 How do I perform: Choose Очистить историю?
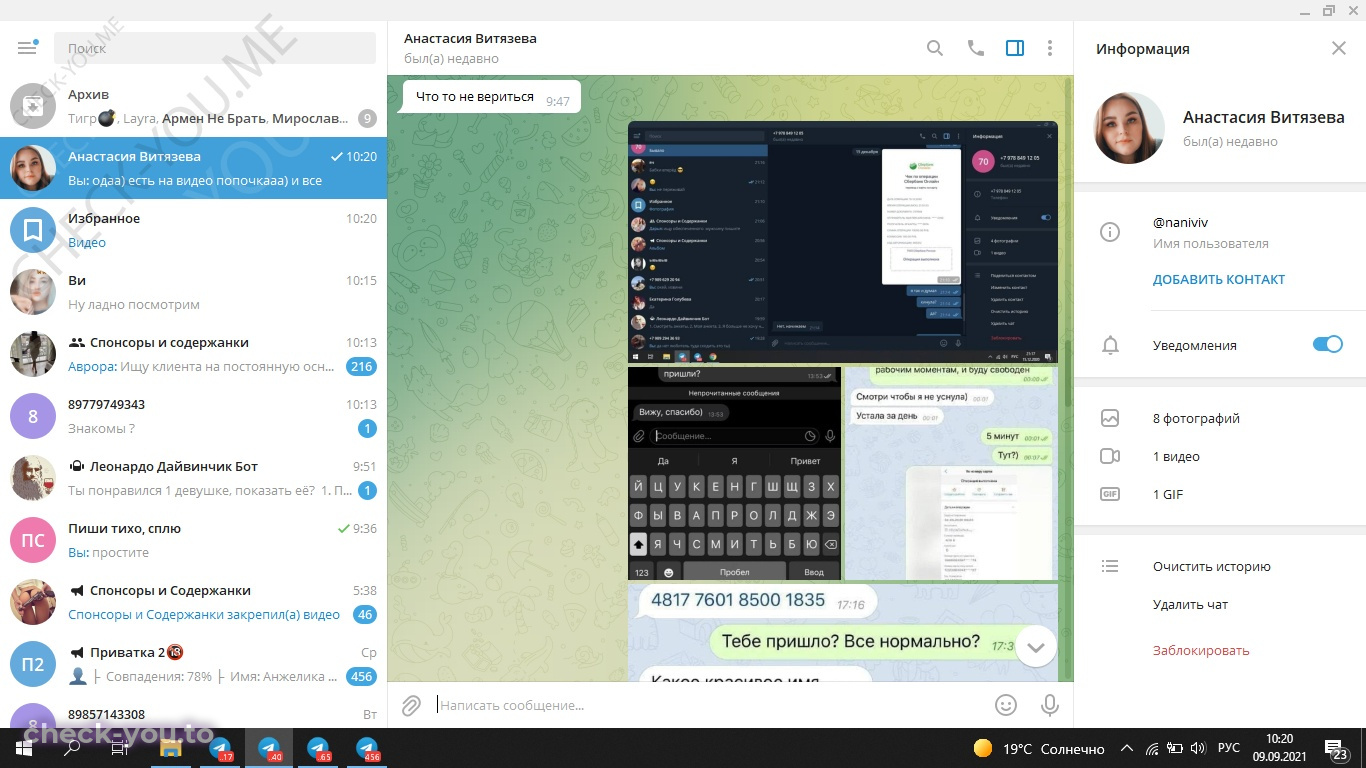tap(1212, 567)
